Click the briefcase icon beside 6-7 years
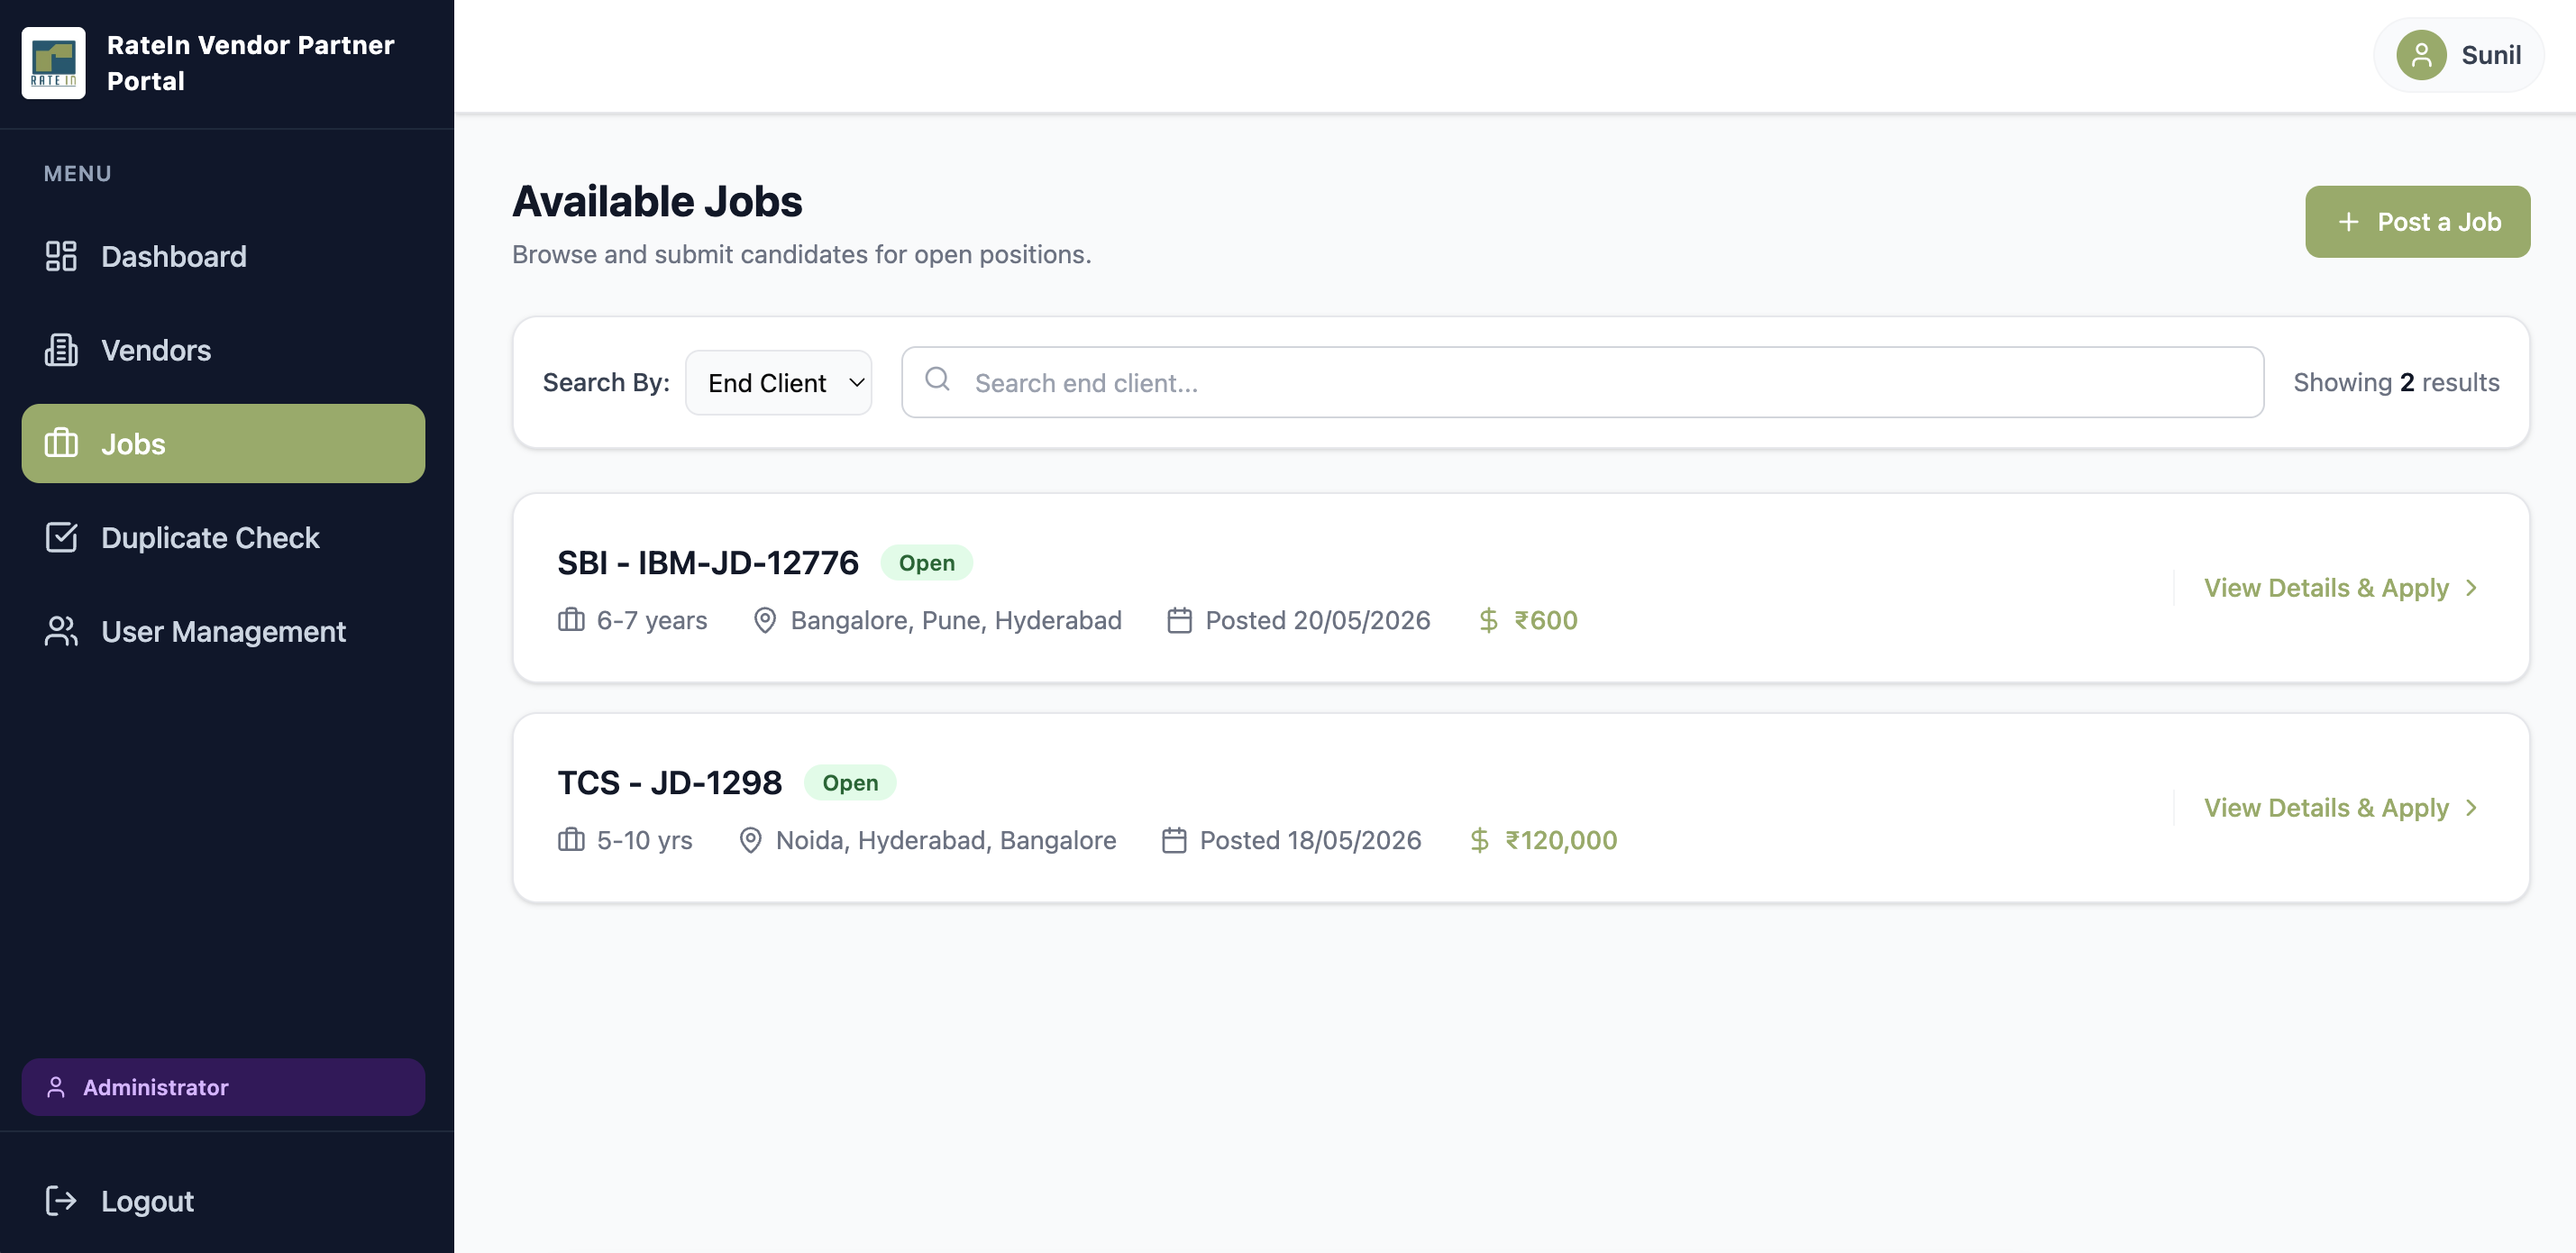2576x1253 pixels. tap(571, 620)
